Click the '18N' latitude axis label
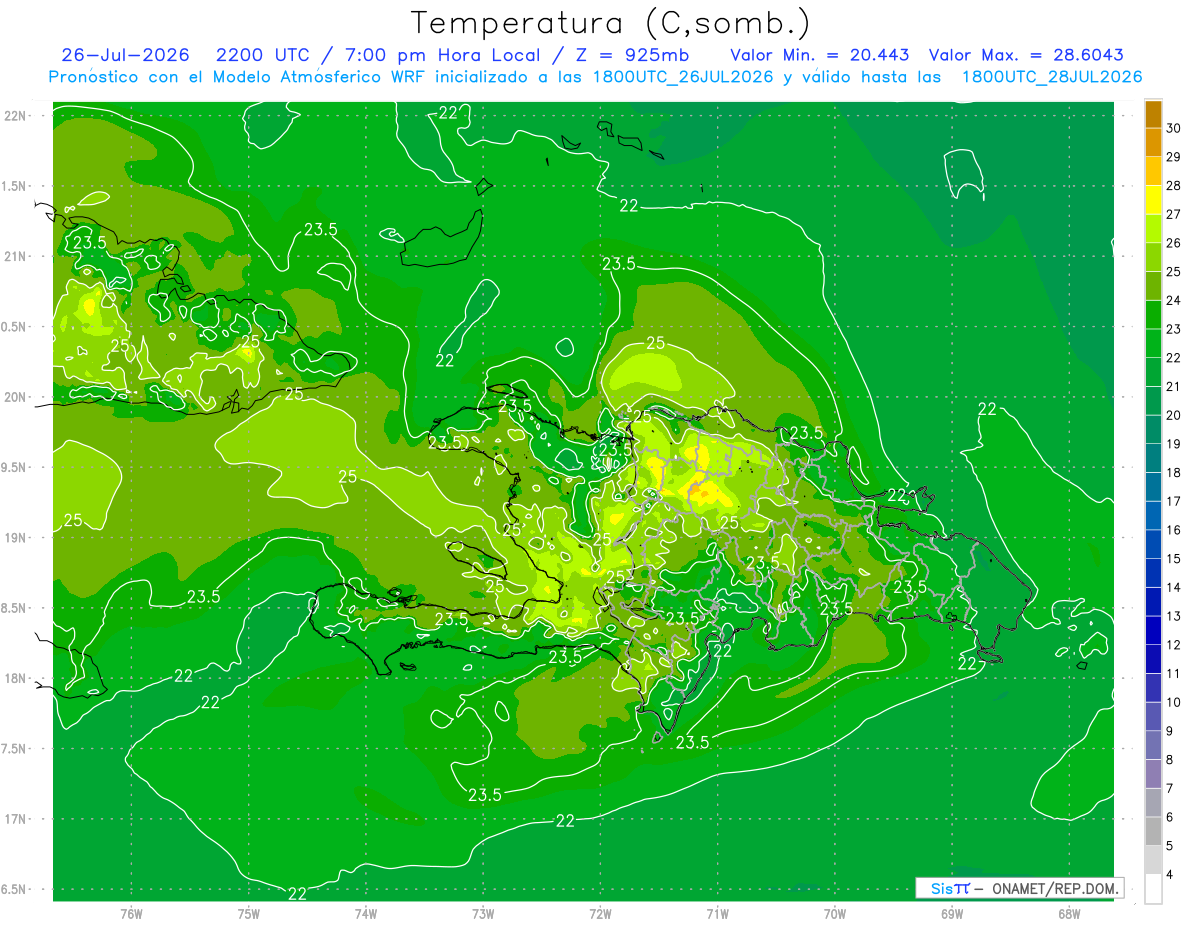The width and height of the screenshot is (1200, 927). (16, 678)
